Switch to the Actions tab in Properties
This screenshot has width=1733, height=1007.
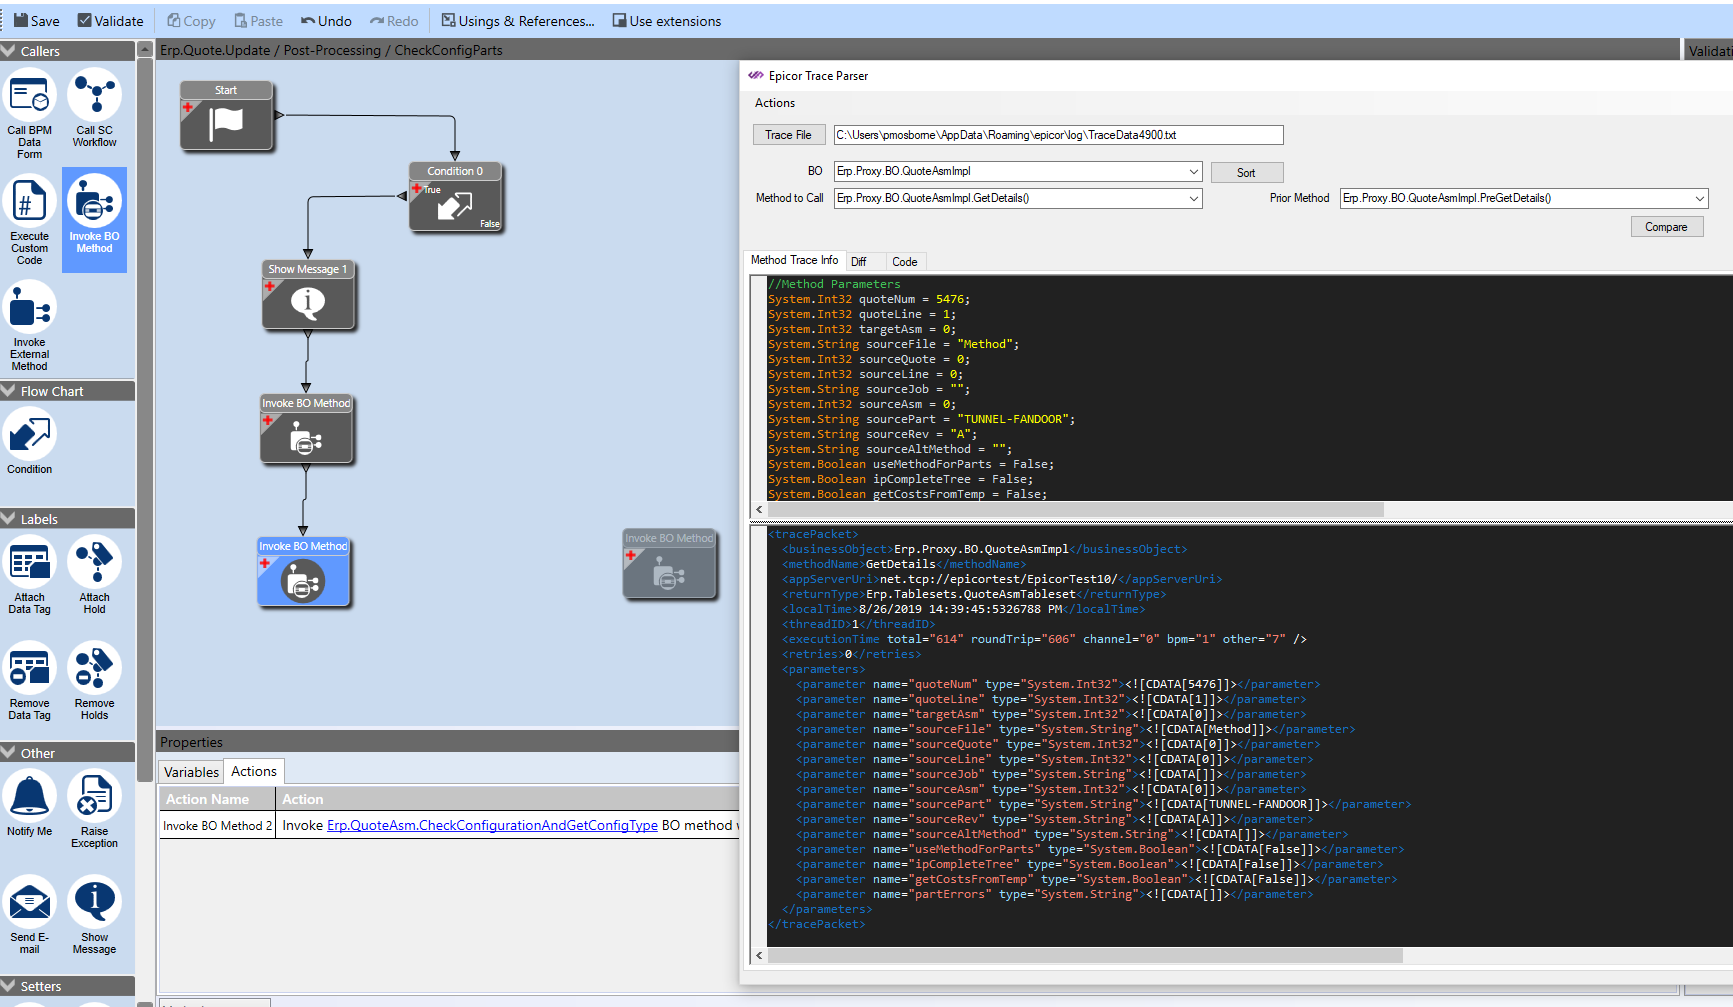click(x=254, y=771)
